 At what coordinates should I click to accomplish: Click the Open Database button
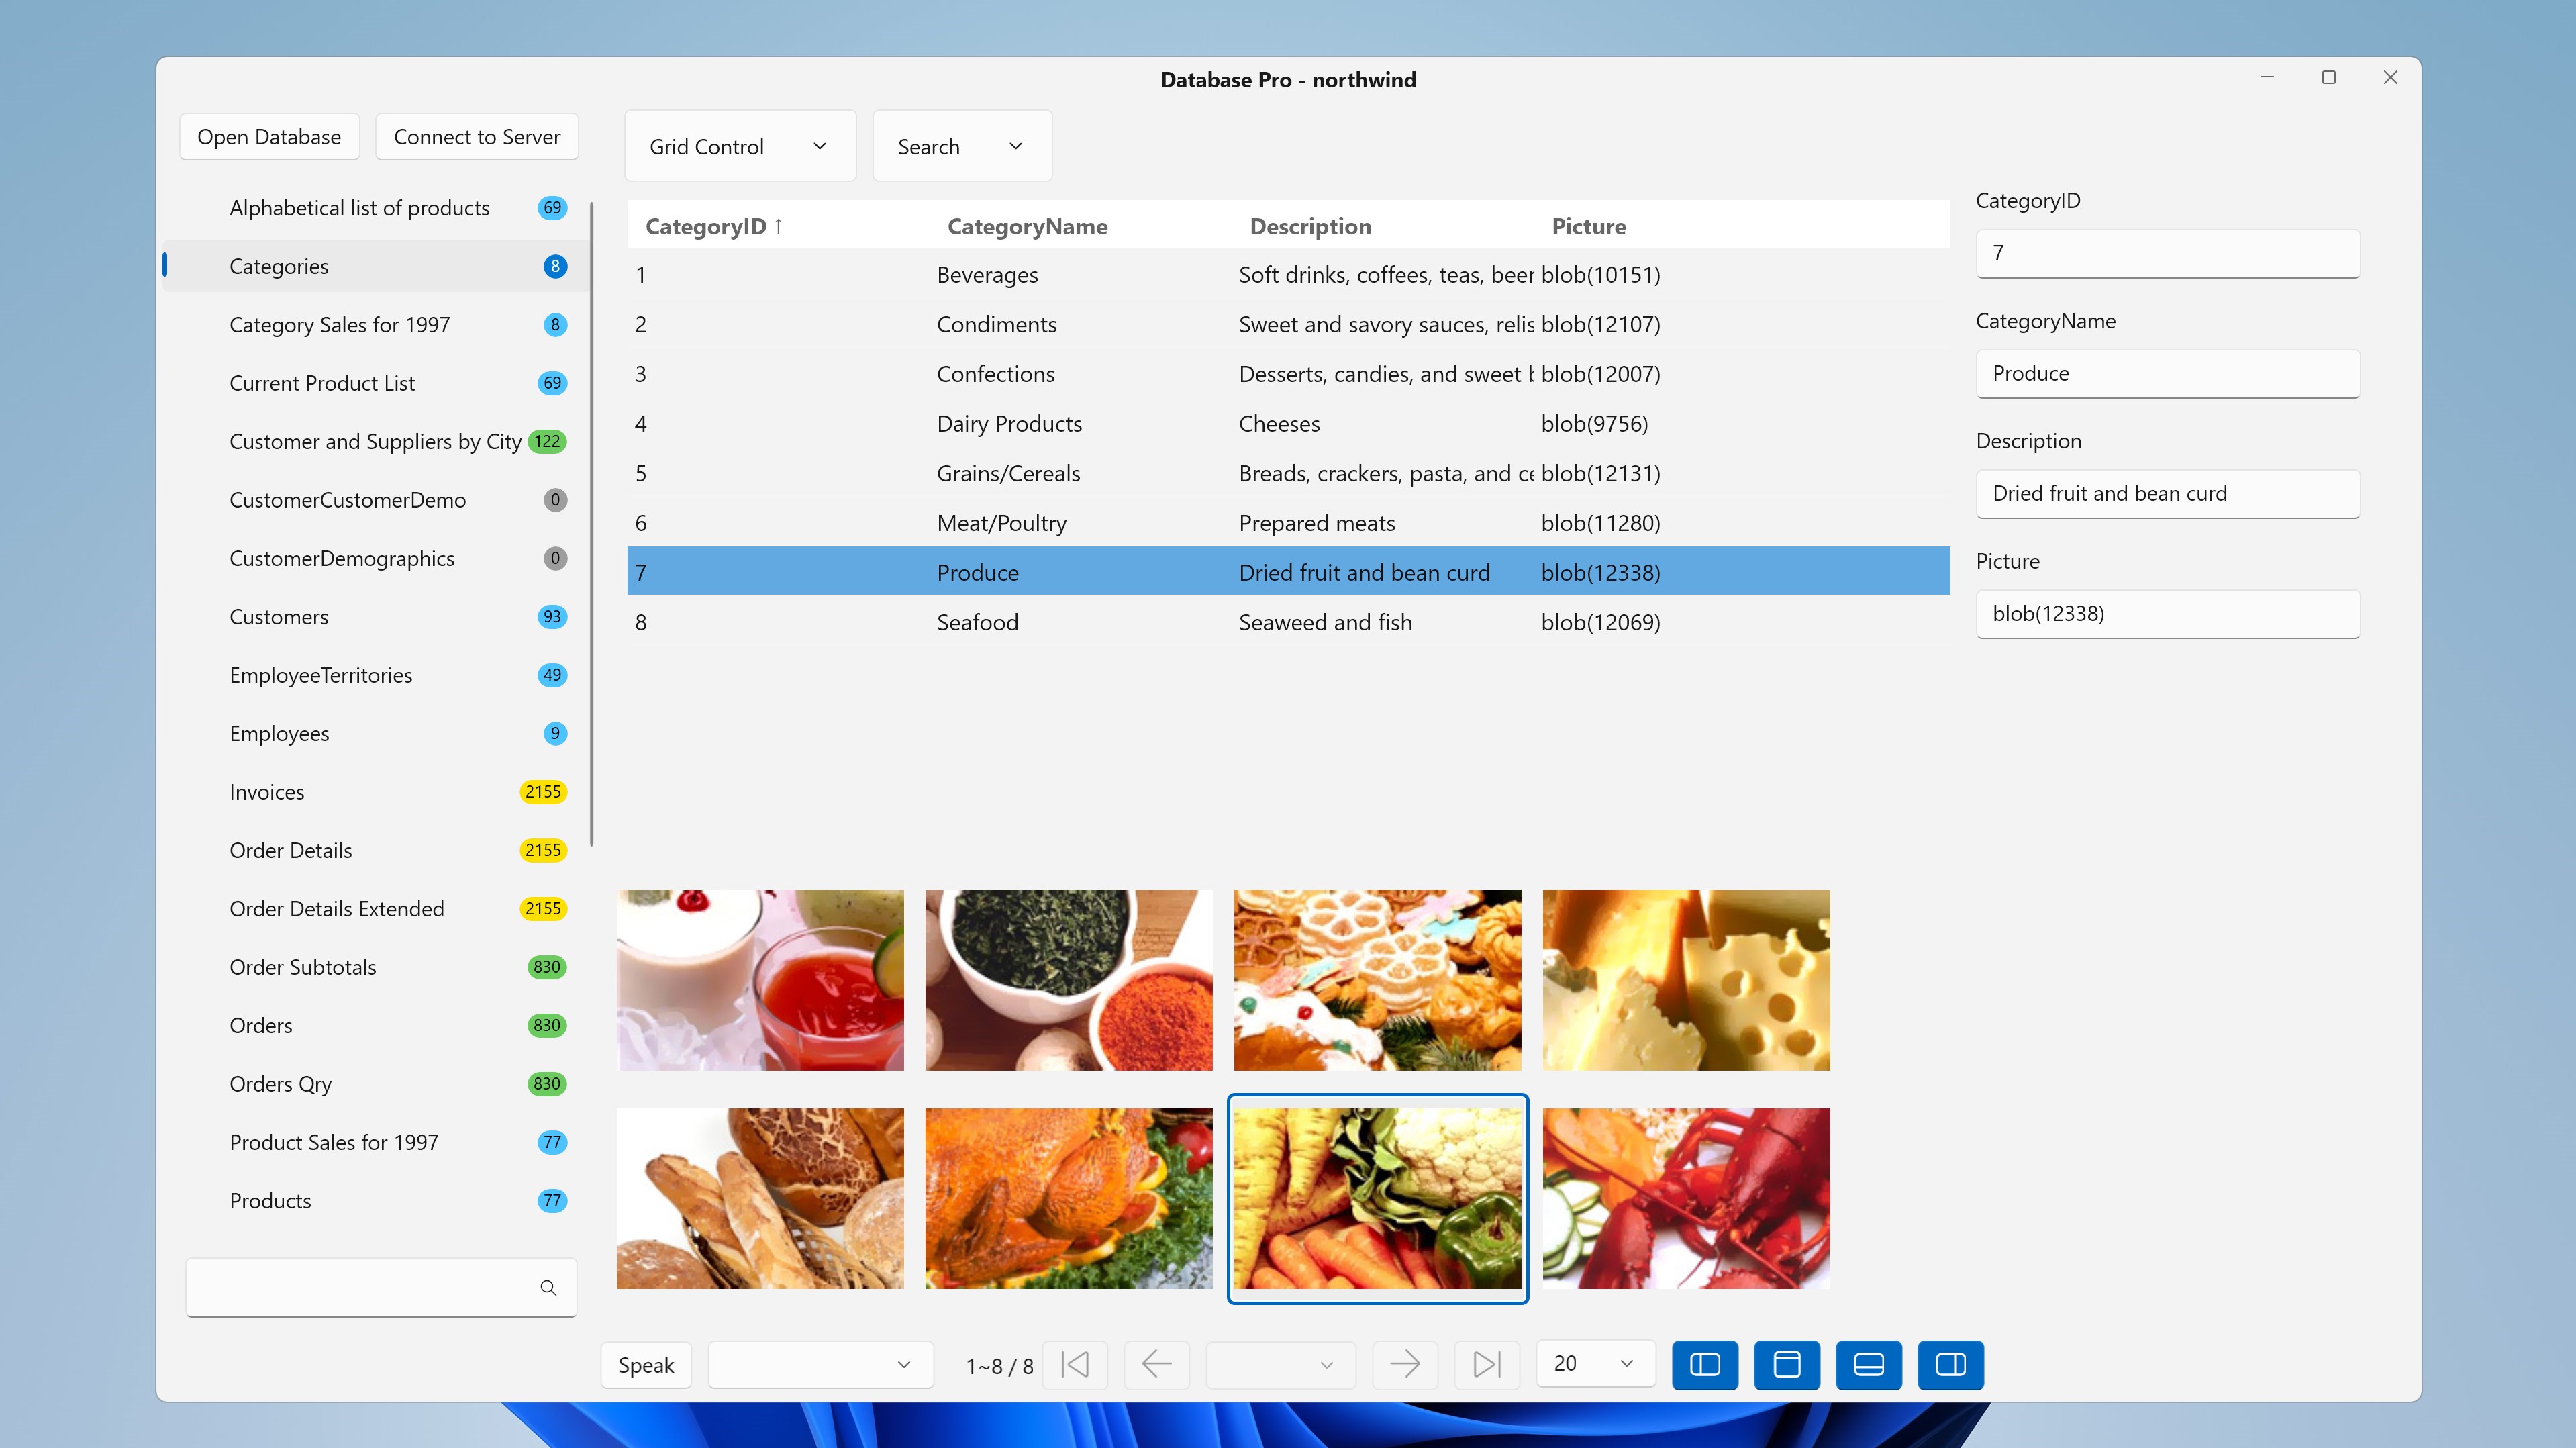(269, 137)
